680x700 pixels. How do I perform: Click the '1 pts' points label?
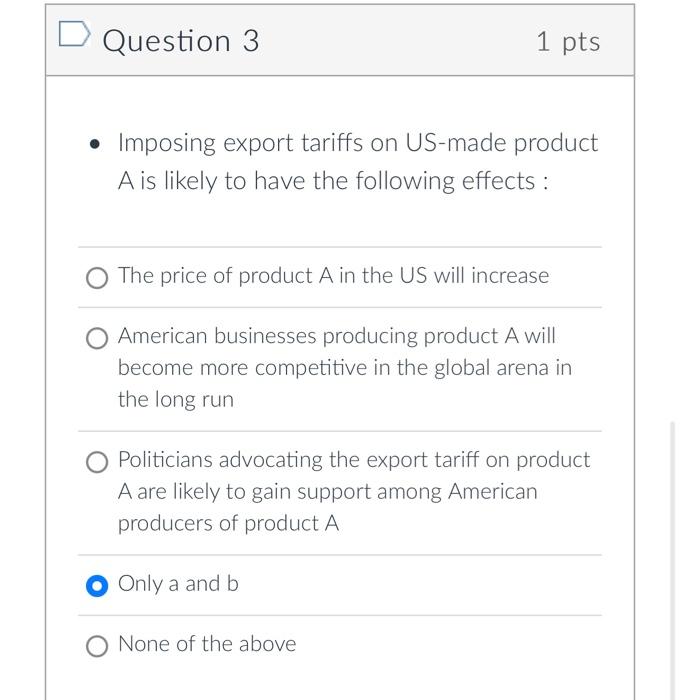pyautogui.click(x=567, y=41)
